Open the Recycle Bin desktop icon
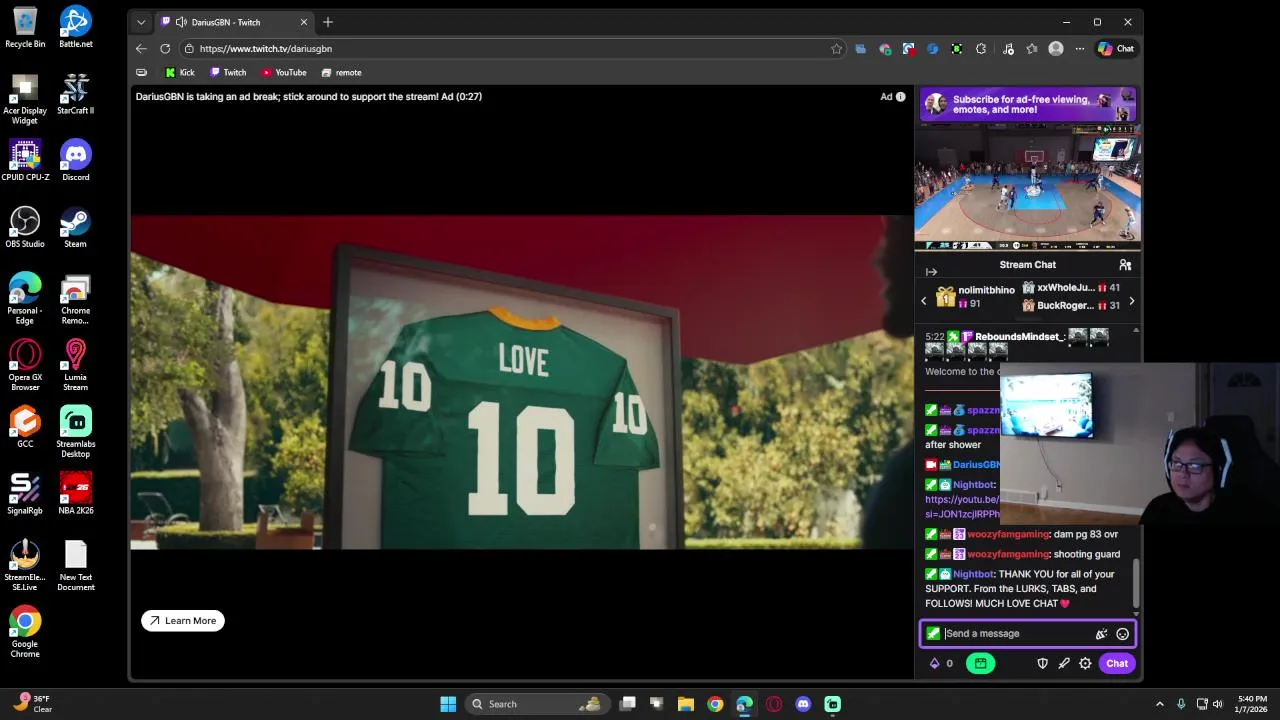This screenshot has width=1280, height=720. (x=25, y=27)
